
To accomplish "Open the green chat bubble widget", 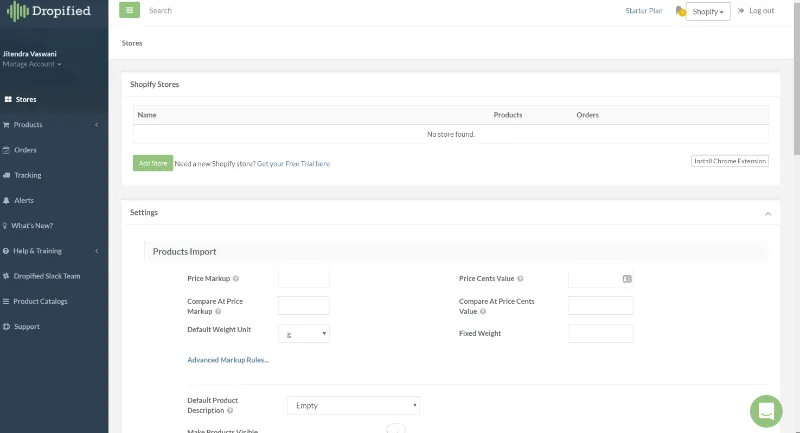I will pos(766,411).
